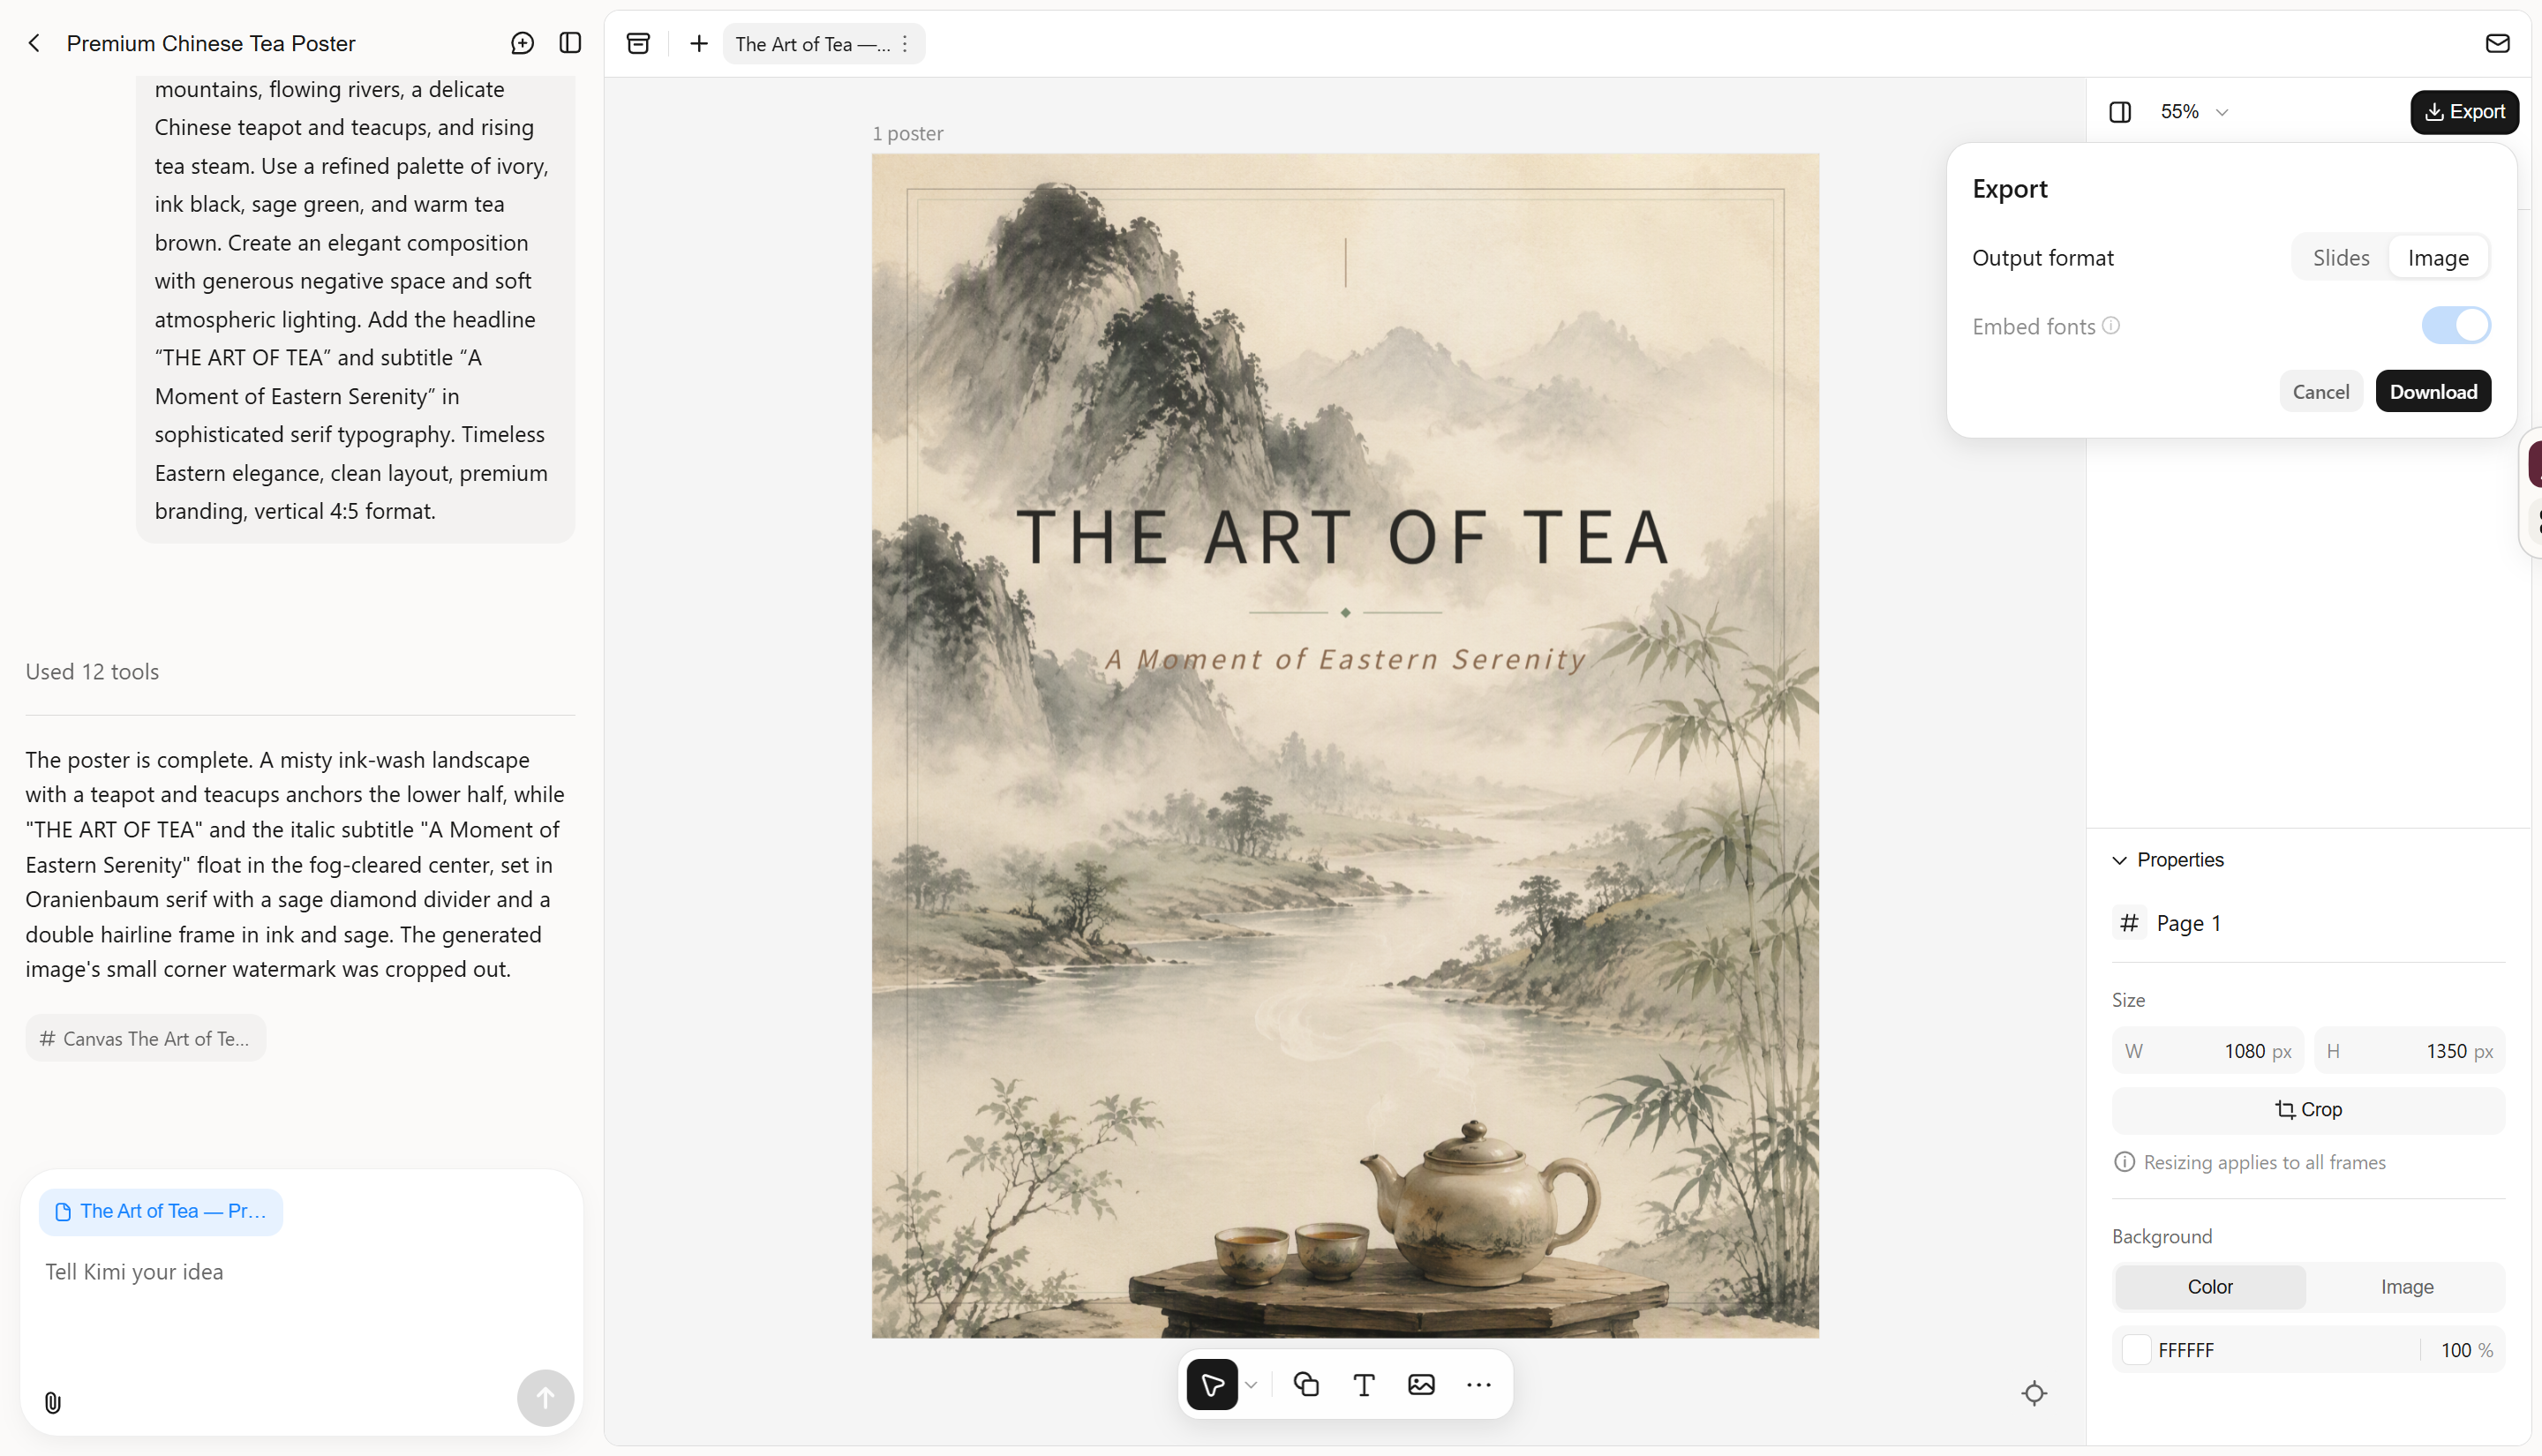Show info about Embed fonts
The image size is (2542, 1456).
pyautogui.click(x=2111, y=326)
